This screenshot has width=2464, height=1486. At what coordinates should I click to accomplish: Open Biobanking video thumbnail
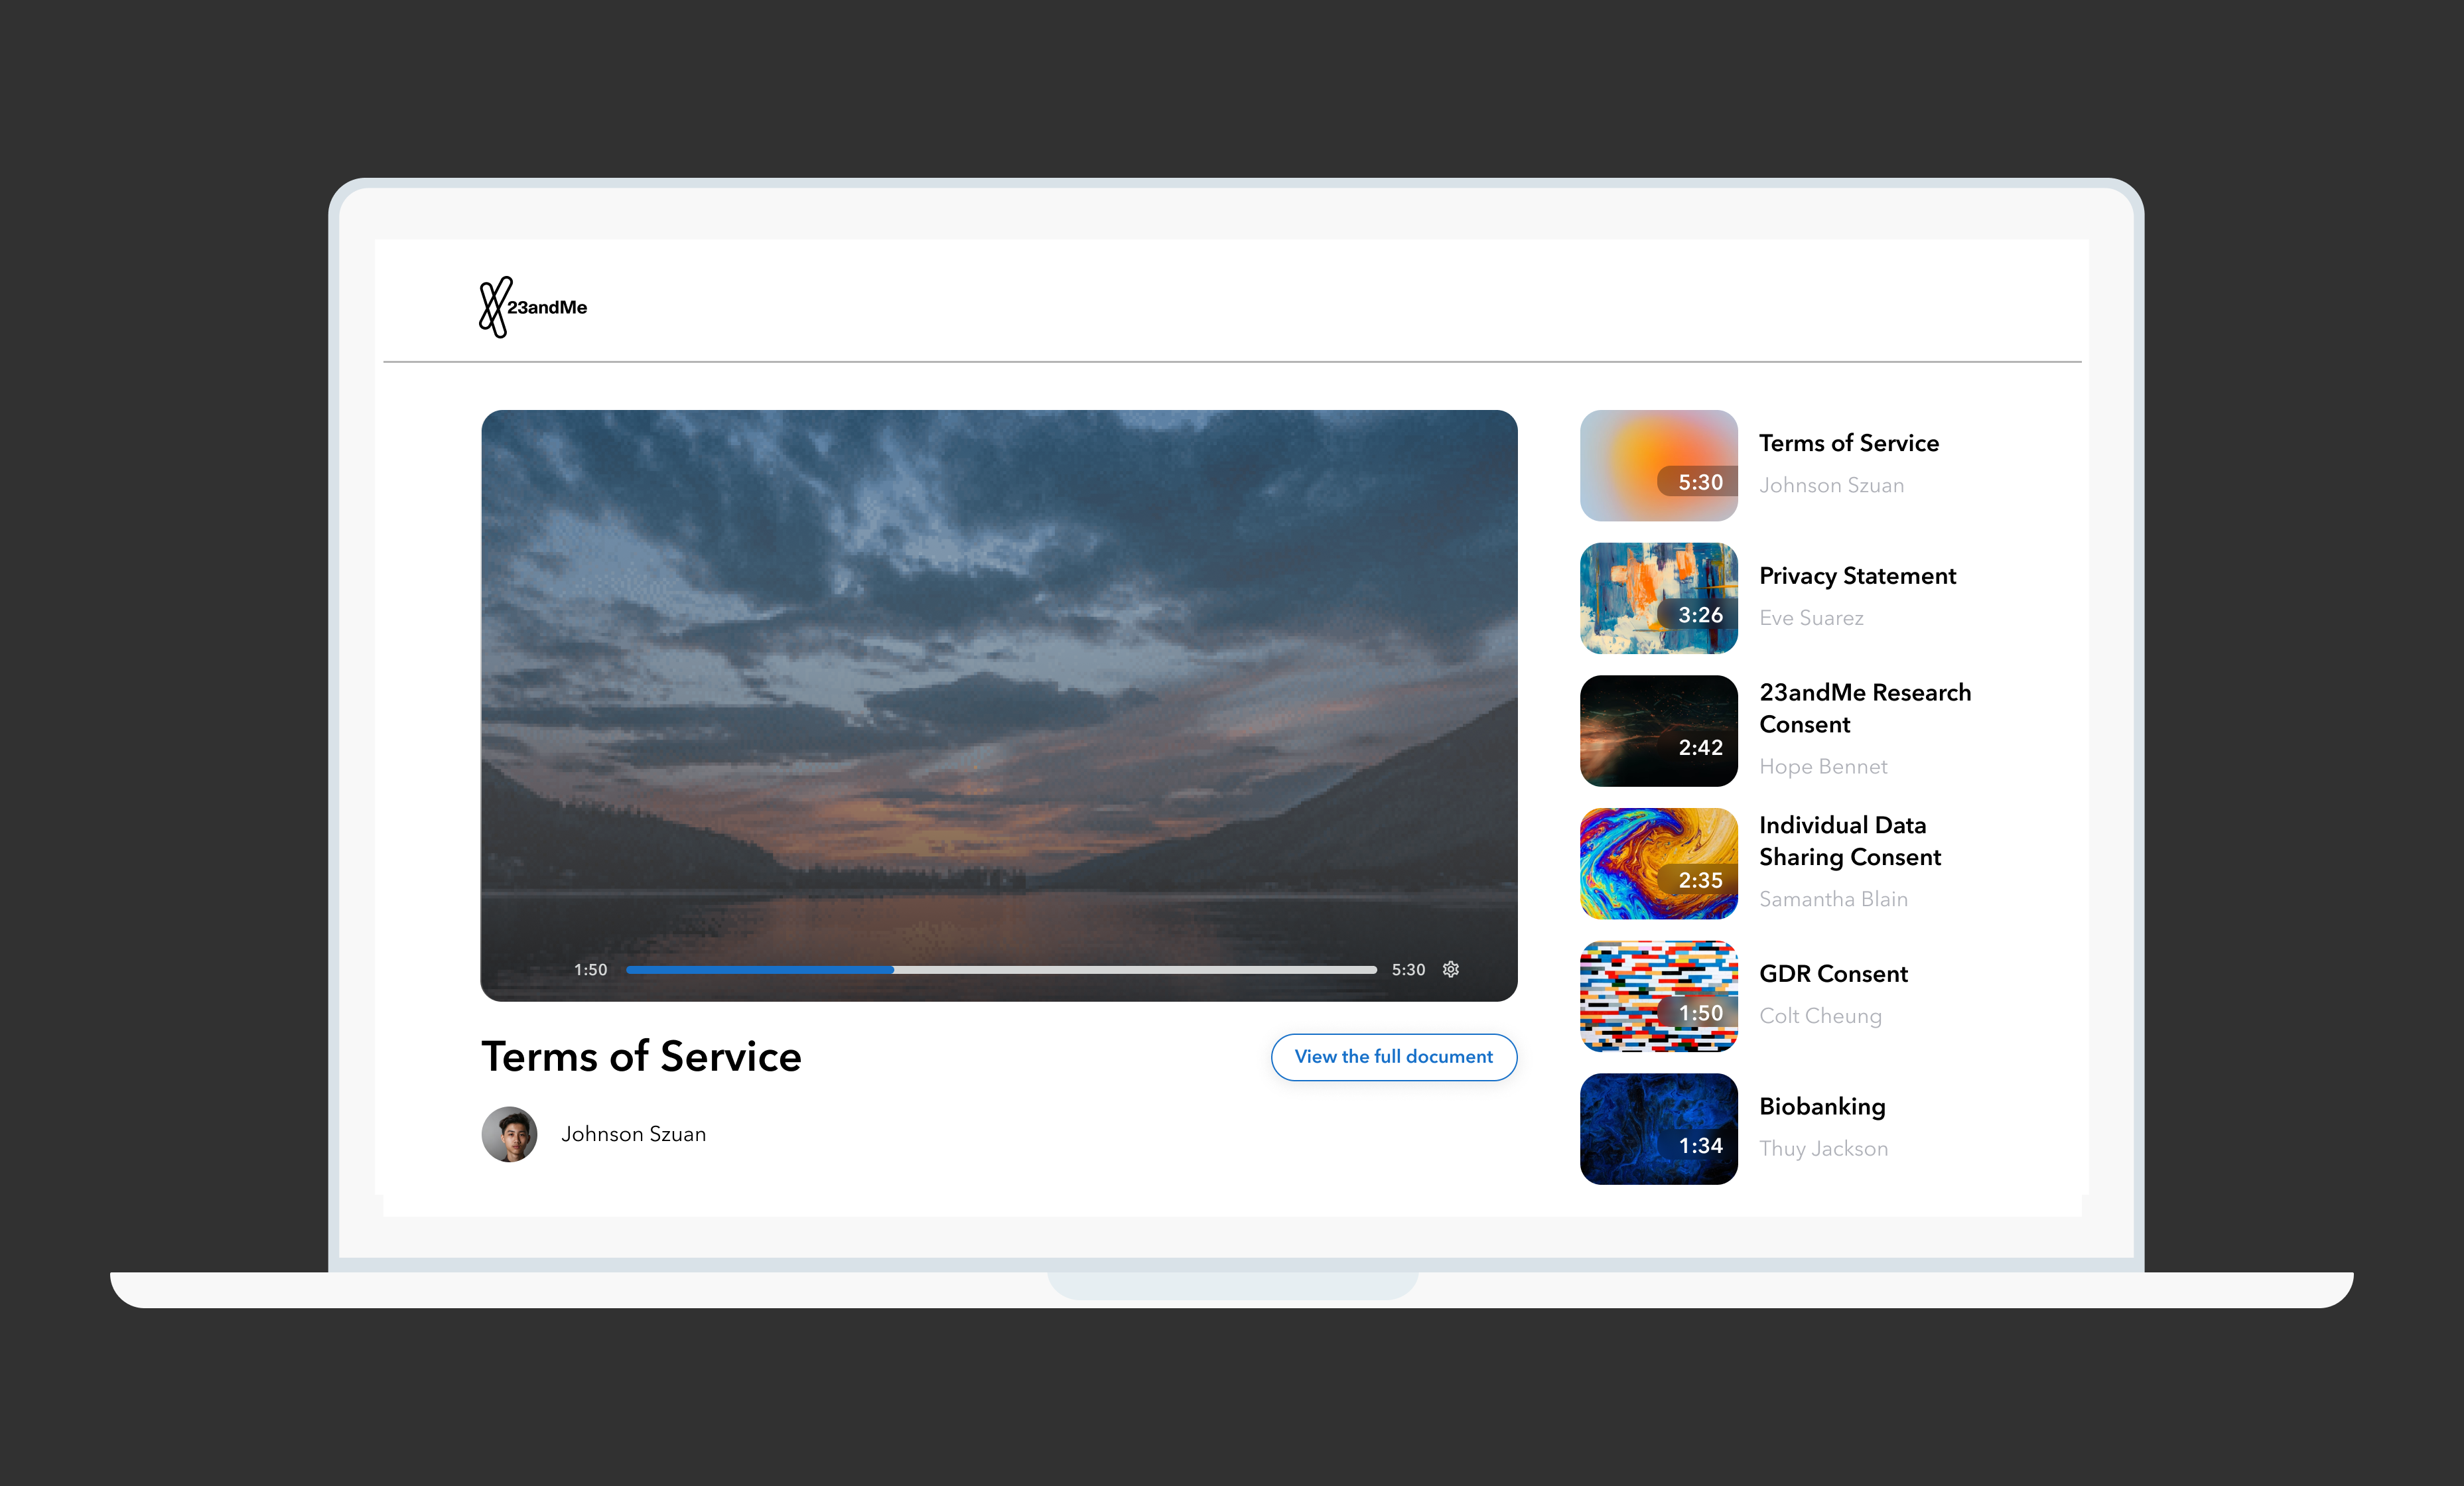click(x=1658, y=1129)
